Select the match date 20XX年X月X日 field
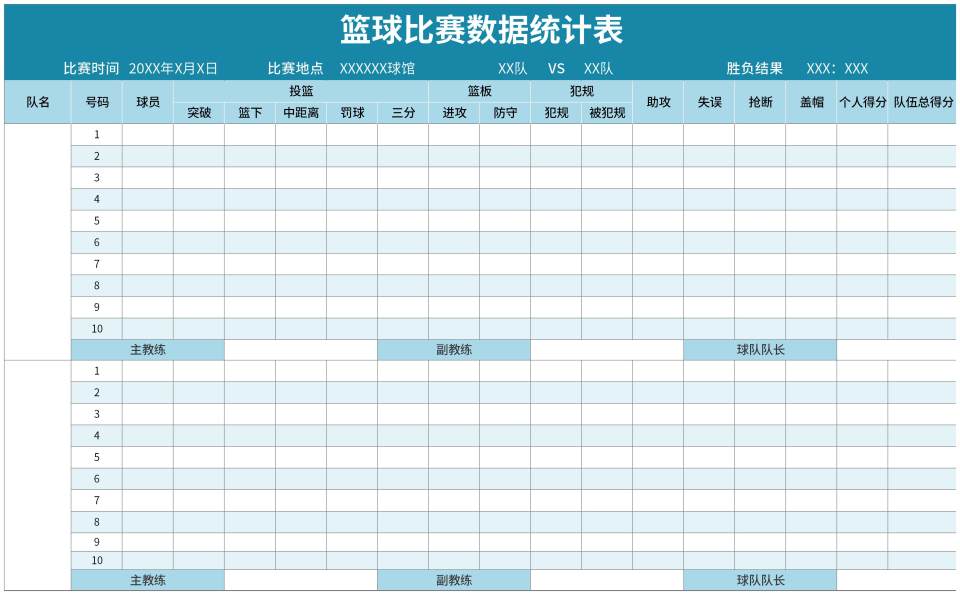Screen dimensions: 960x595 point(173,69)
